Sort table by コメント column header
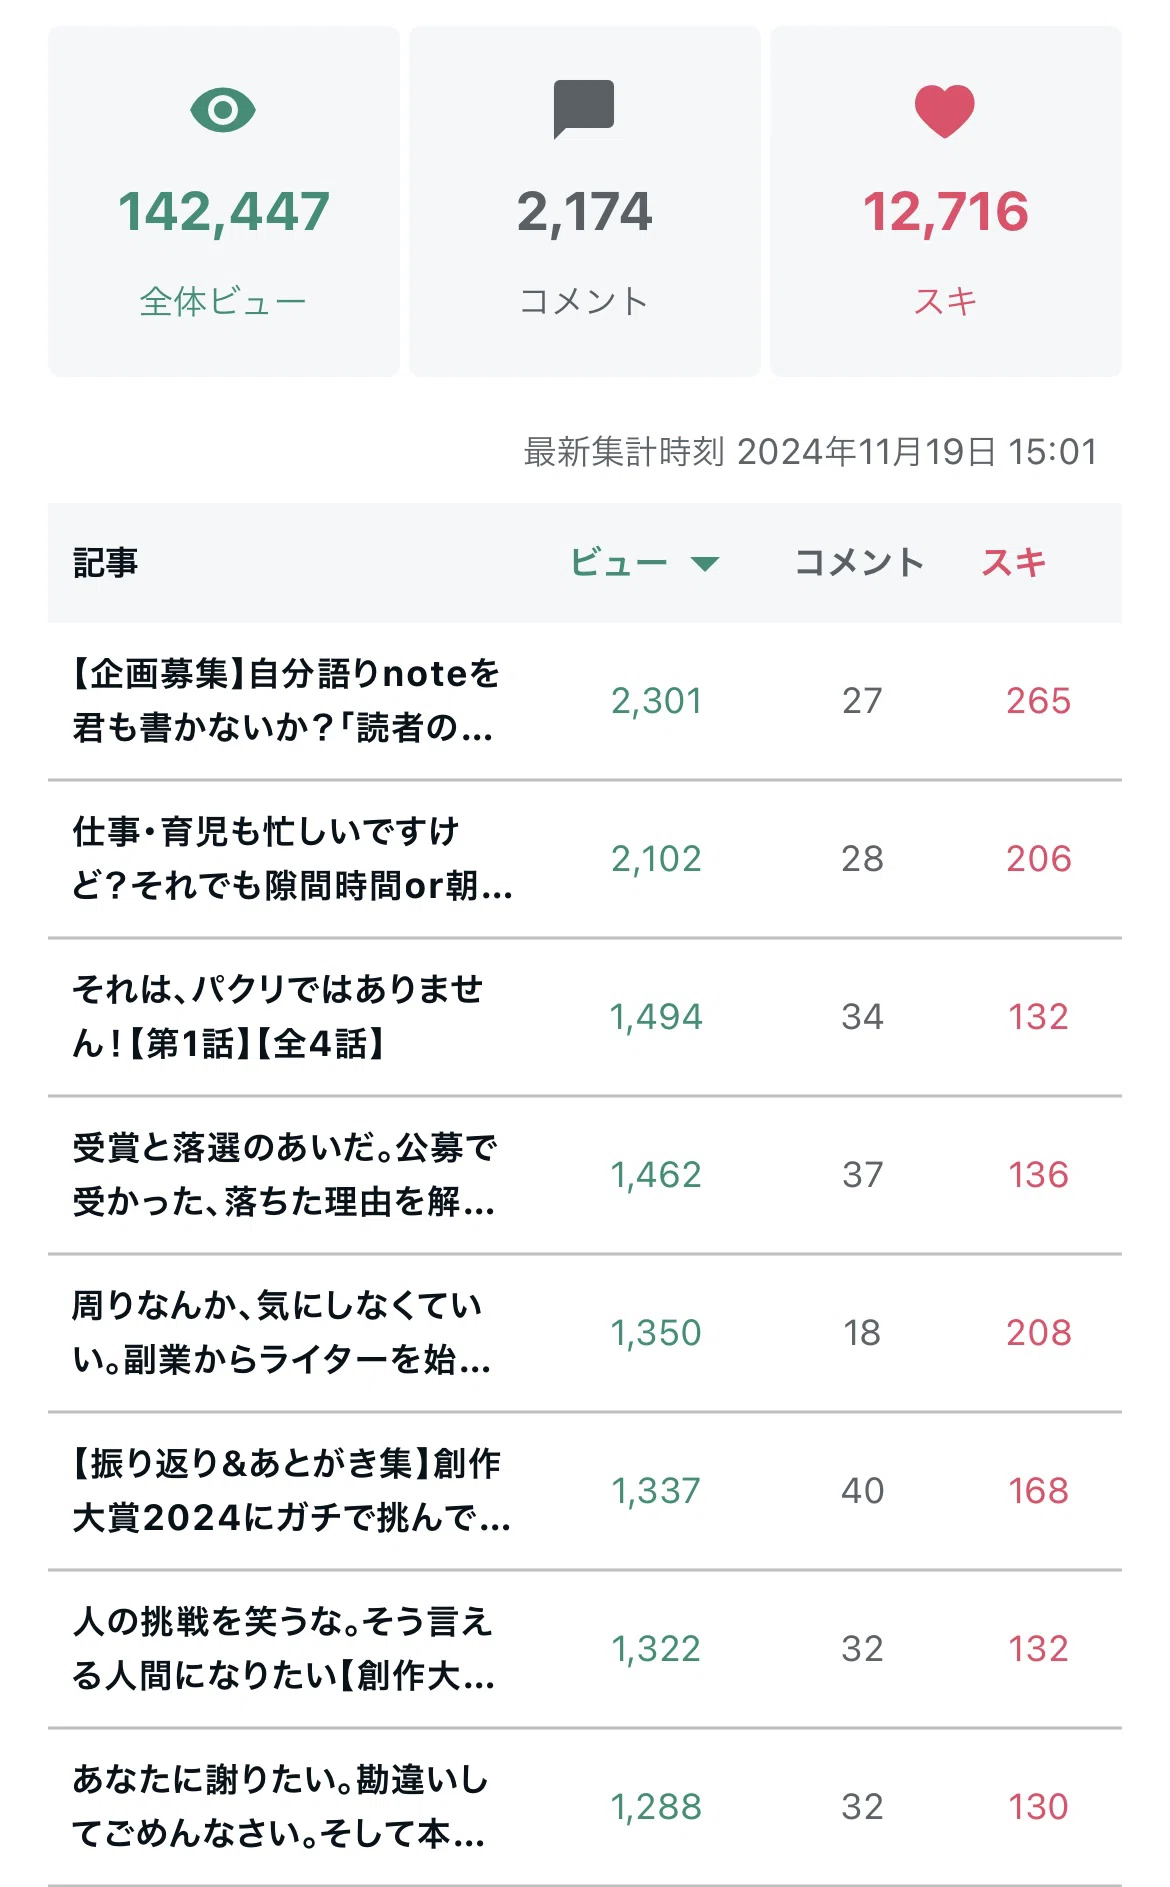This screenshot has width=1170, height=1887. [859, 562]
